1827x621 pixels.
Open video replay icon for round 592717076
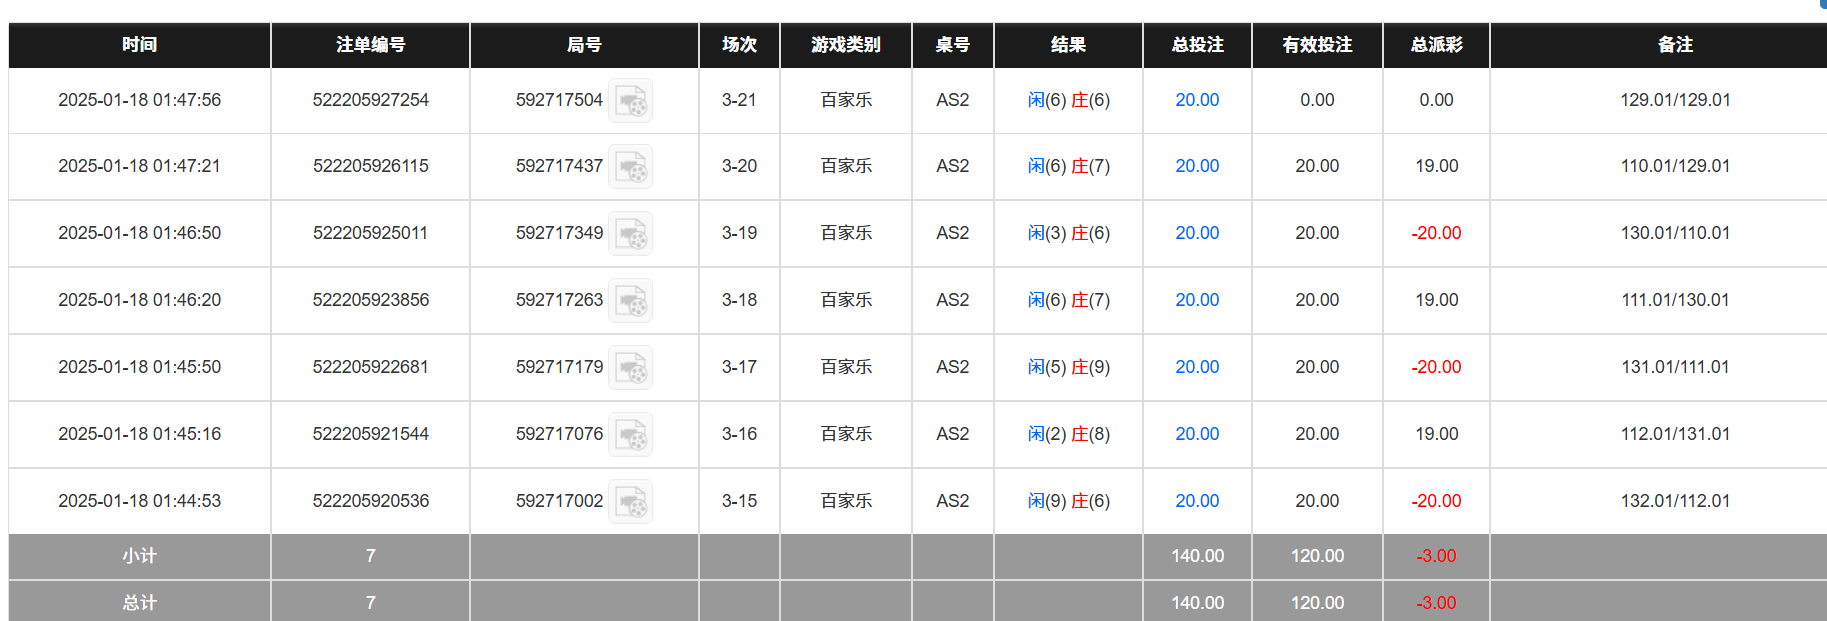tap(631, 435)
